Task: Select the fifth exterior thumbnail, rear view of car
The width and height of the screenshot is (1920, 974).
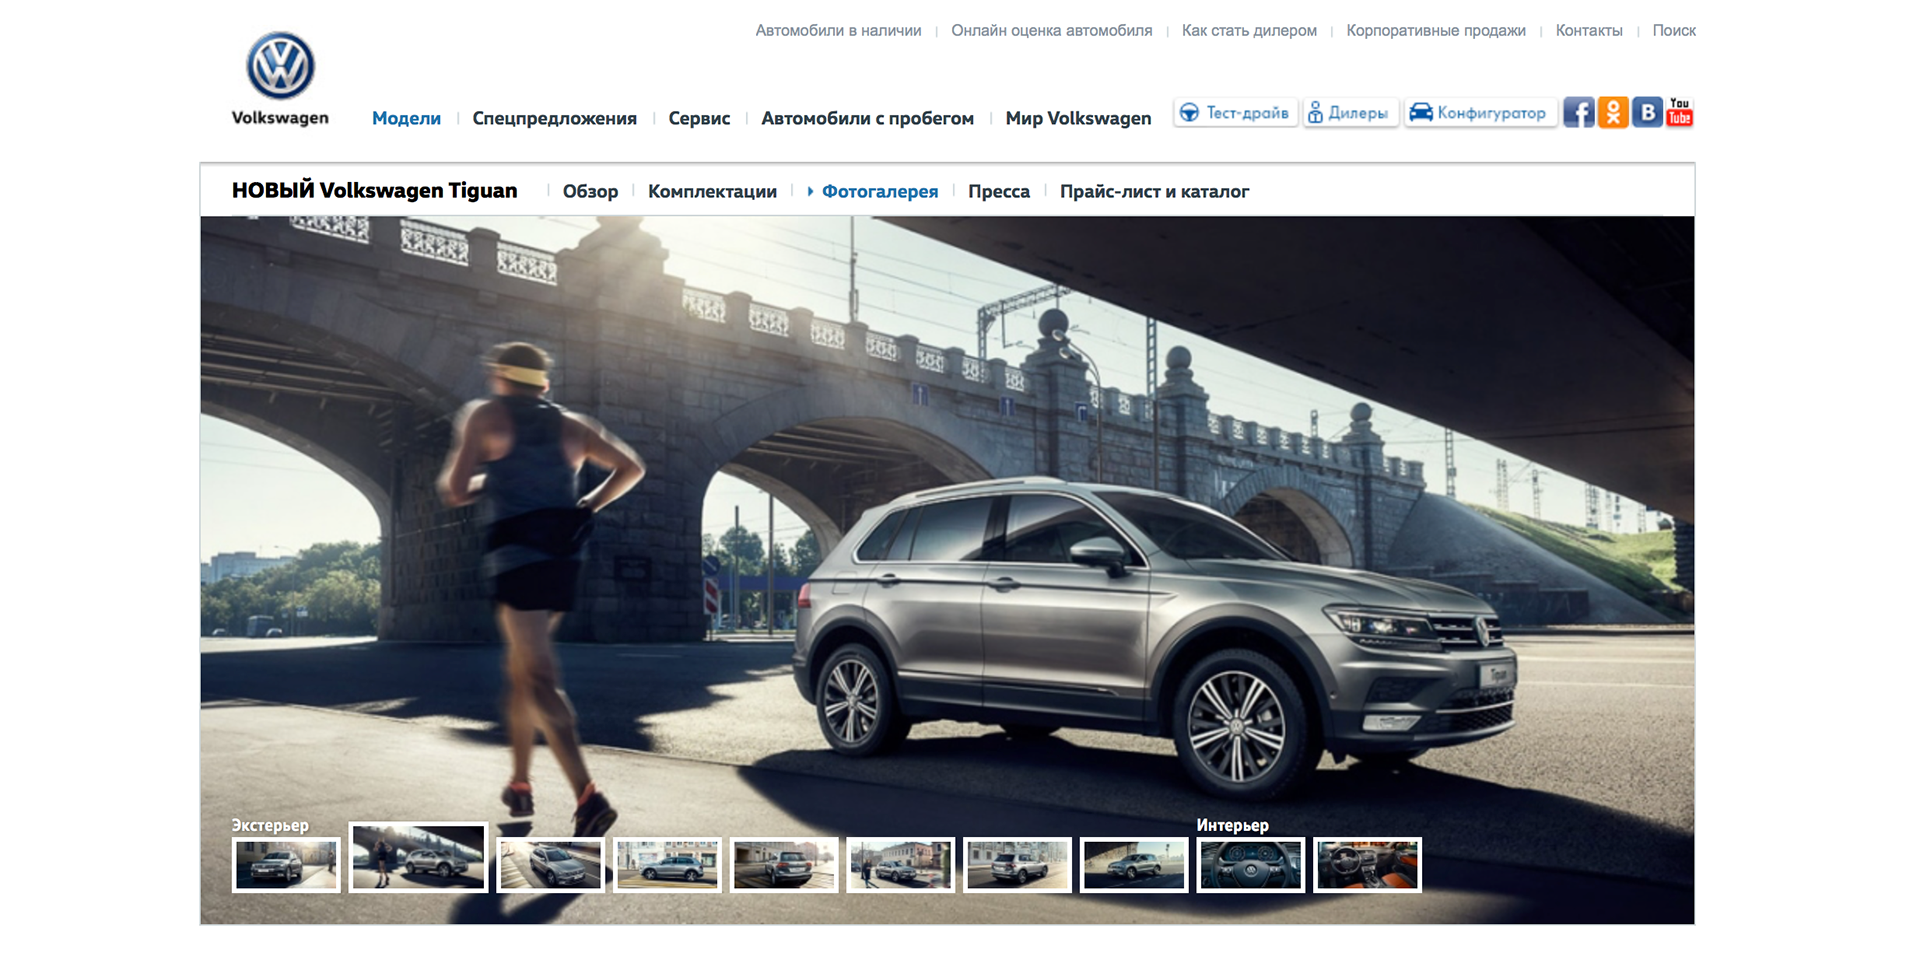Action: (x=784, y=865)
